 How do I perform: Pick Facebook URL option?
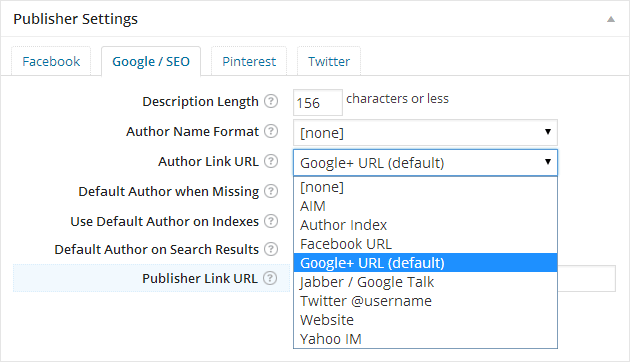425,244
